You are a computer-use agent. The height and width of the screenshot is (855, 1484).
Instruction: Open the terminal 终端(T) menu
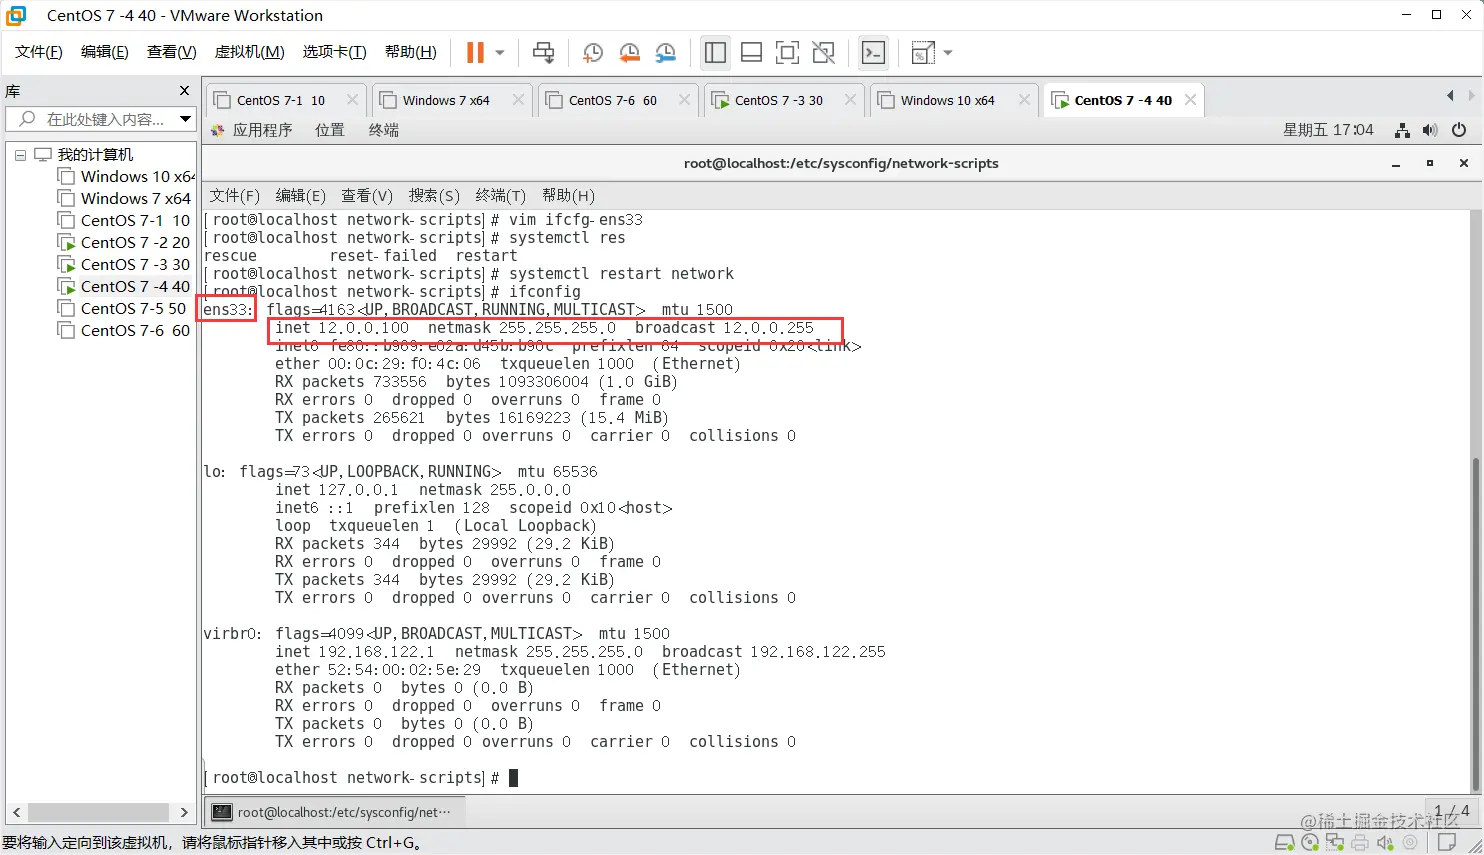[501, 196]
